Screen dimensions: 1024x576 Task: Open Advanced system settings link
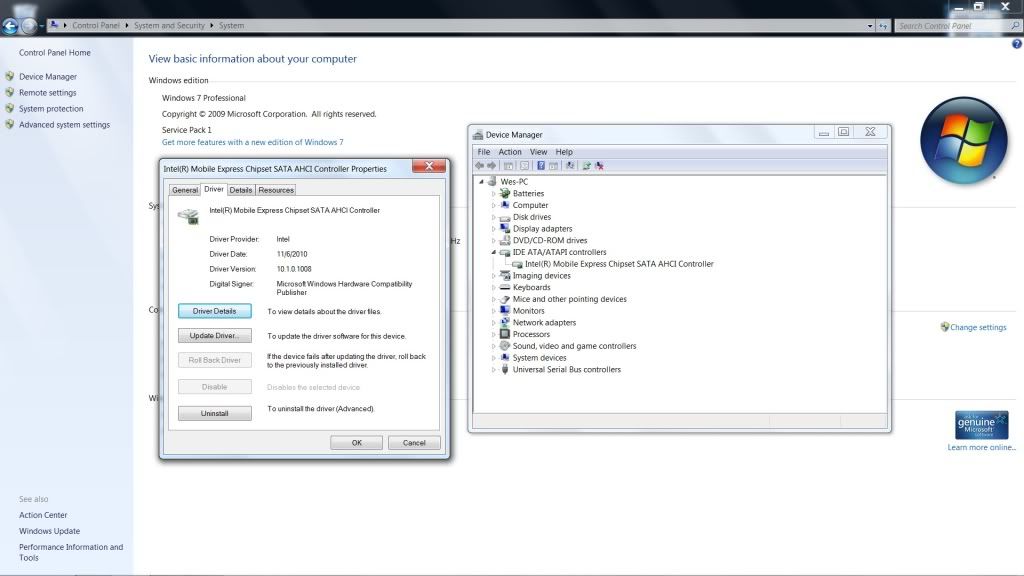(64, 125)
